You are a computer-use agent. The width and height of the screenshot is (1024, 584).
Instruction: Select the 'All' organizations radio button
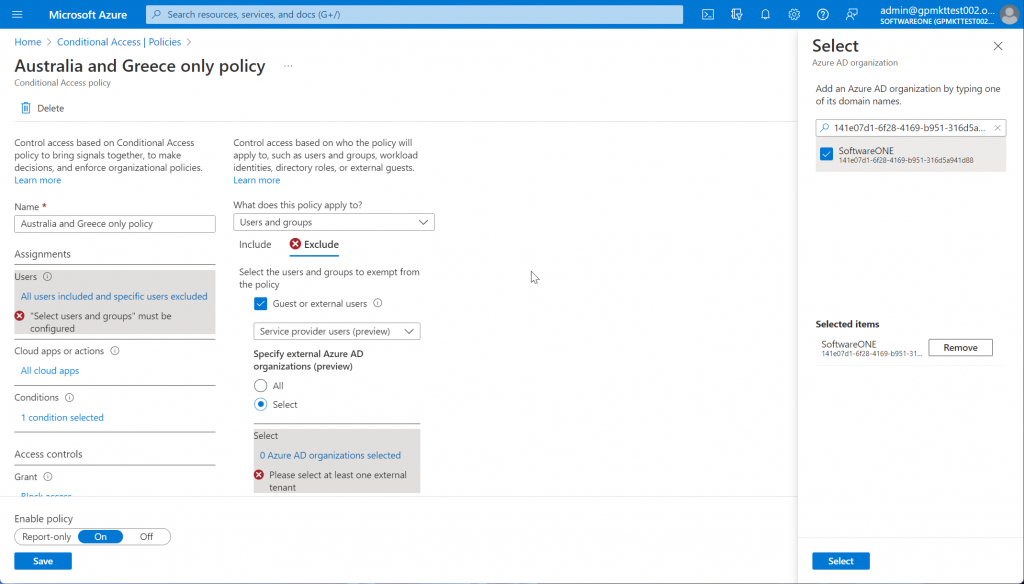tap(261, 385)
